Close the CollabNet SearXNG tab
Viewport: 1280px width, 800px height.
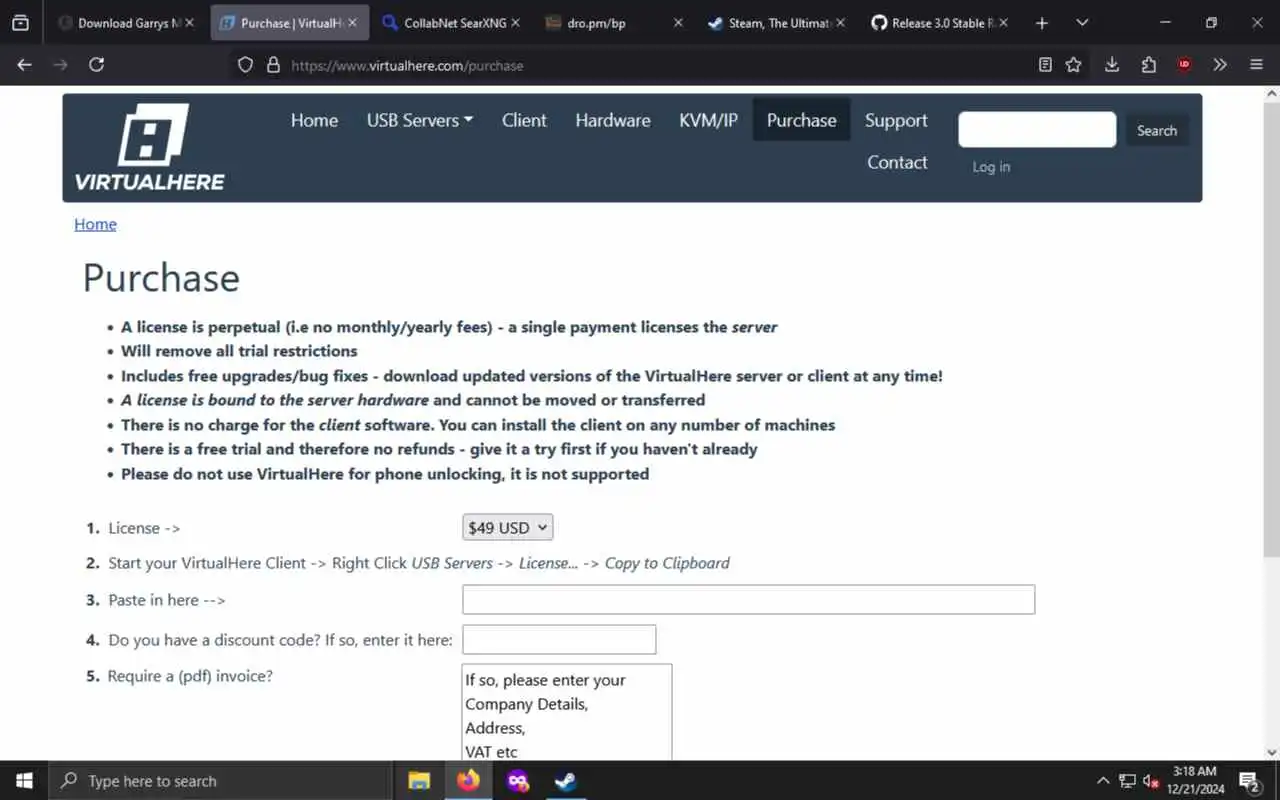pyautogui.click(x=515, y=22)
